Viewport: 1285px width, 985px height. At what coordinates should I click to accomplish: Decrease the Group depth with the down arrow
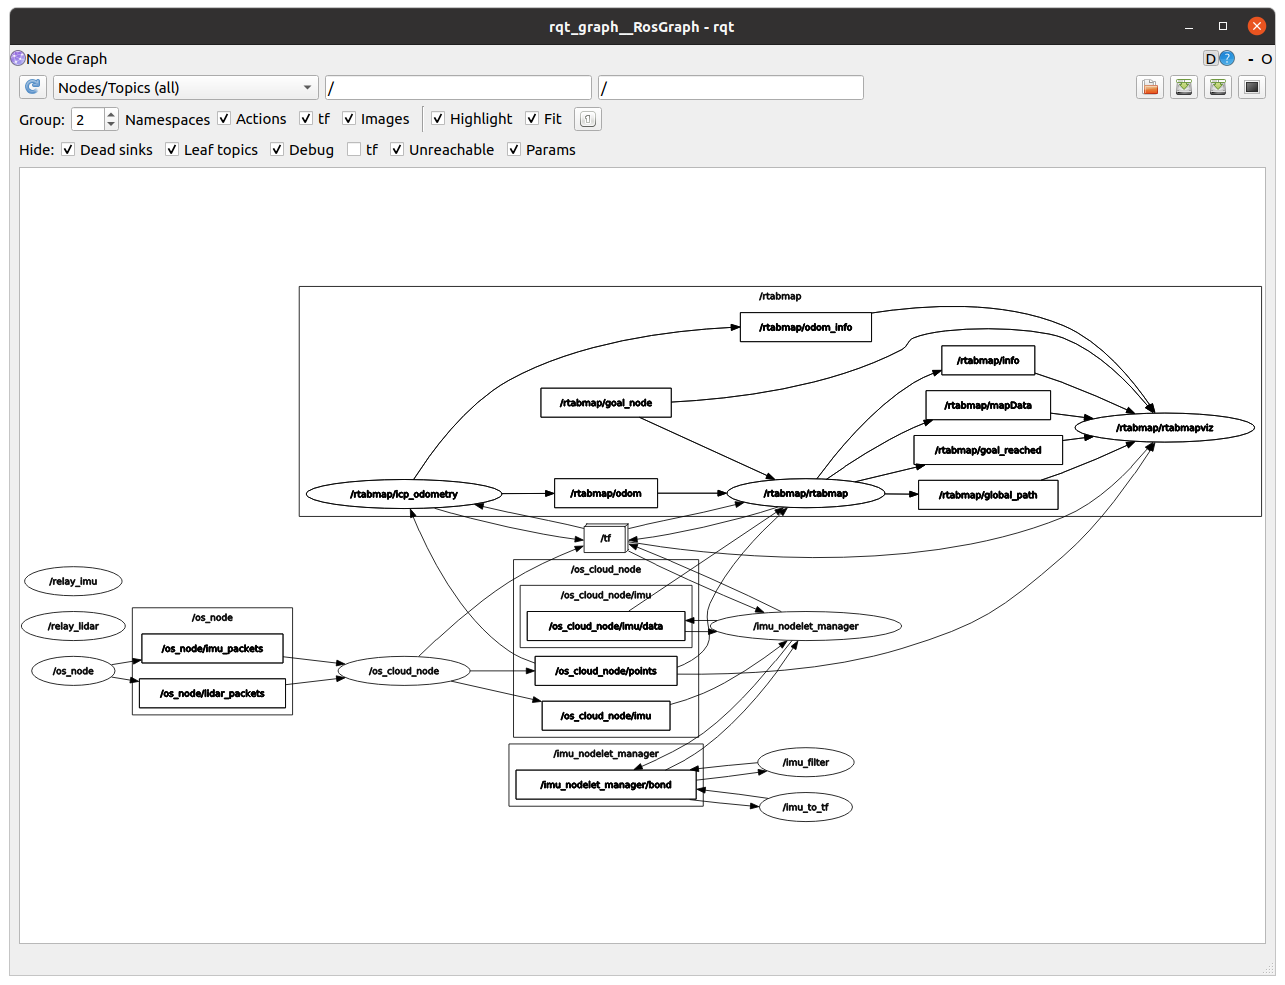click(x=111, y=125)
